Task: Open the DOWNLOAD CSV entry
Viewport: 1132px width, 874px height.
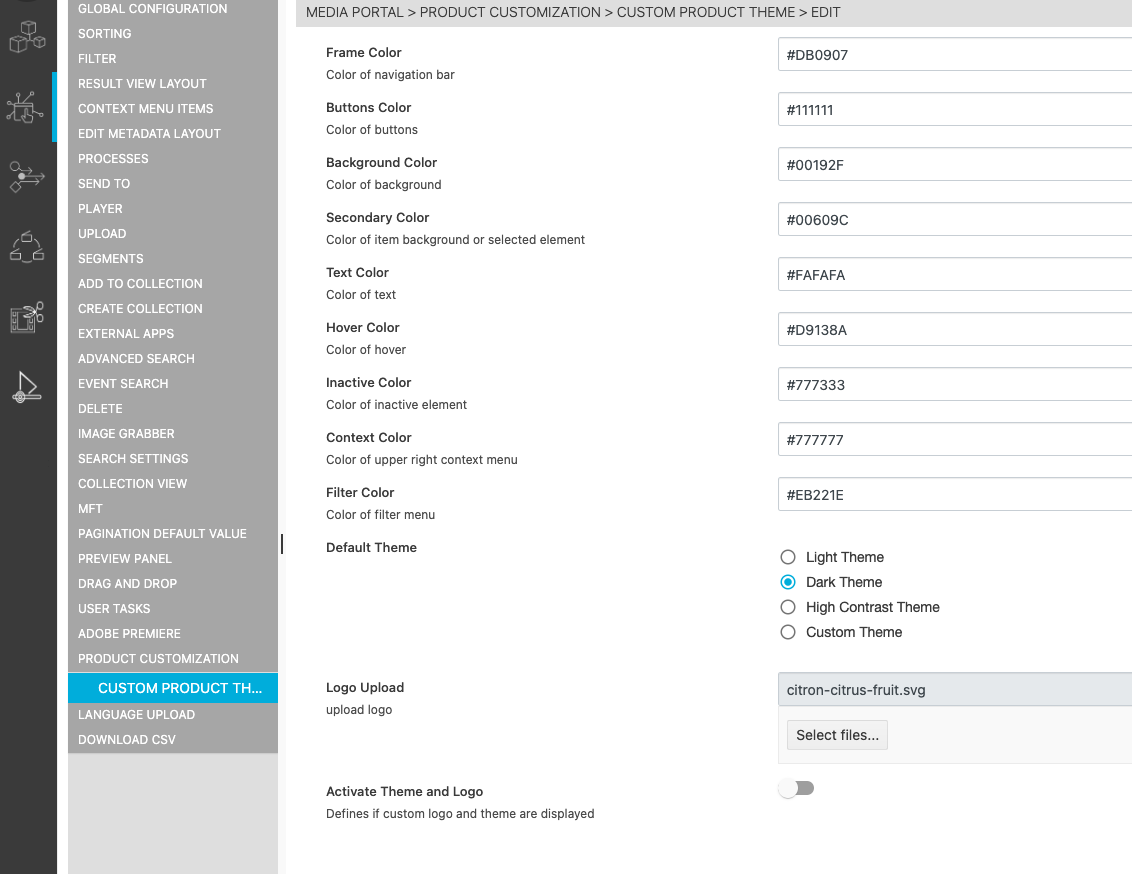Action: coord(125,739)
